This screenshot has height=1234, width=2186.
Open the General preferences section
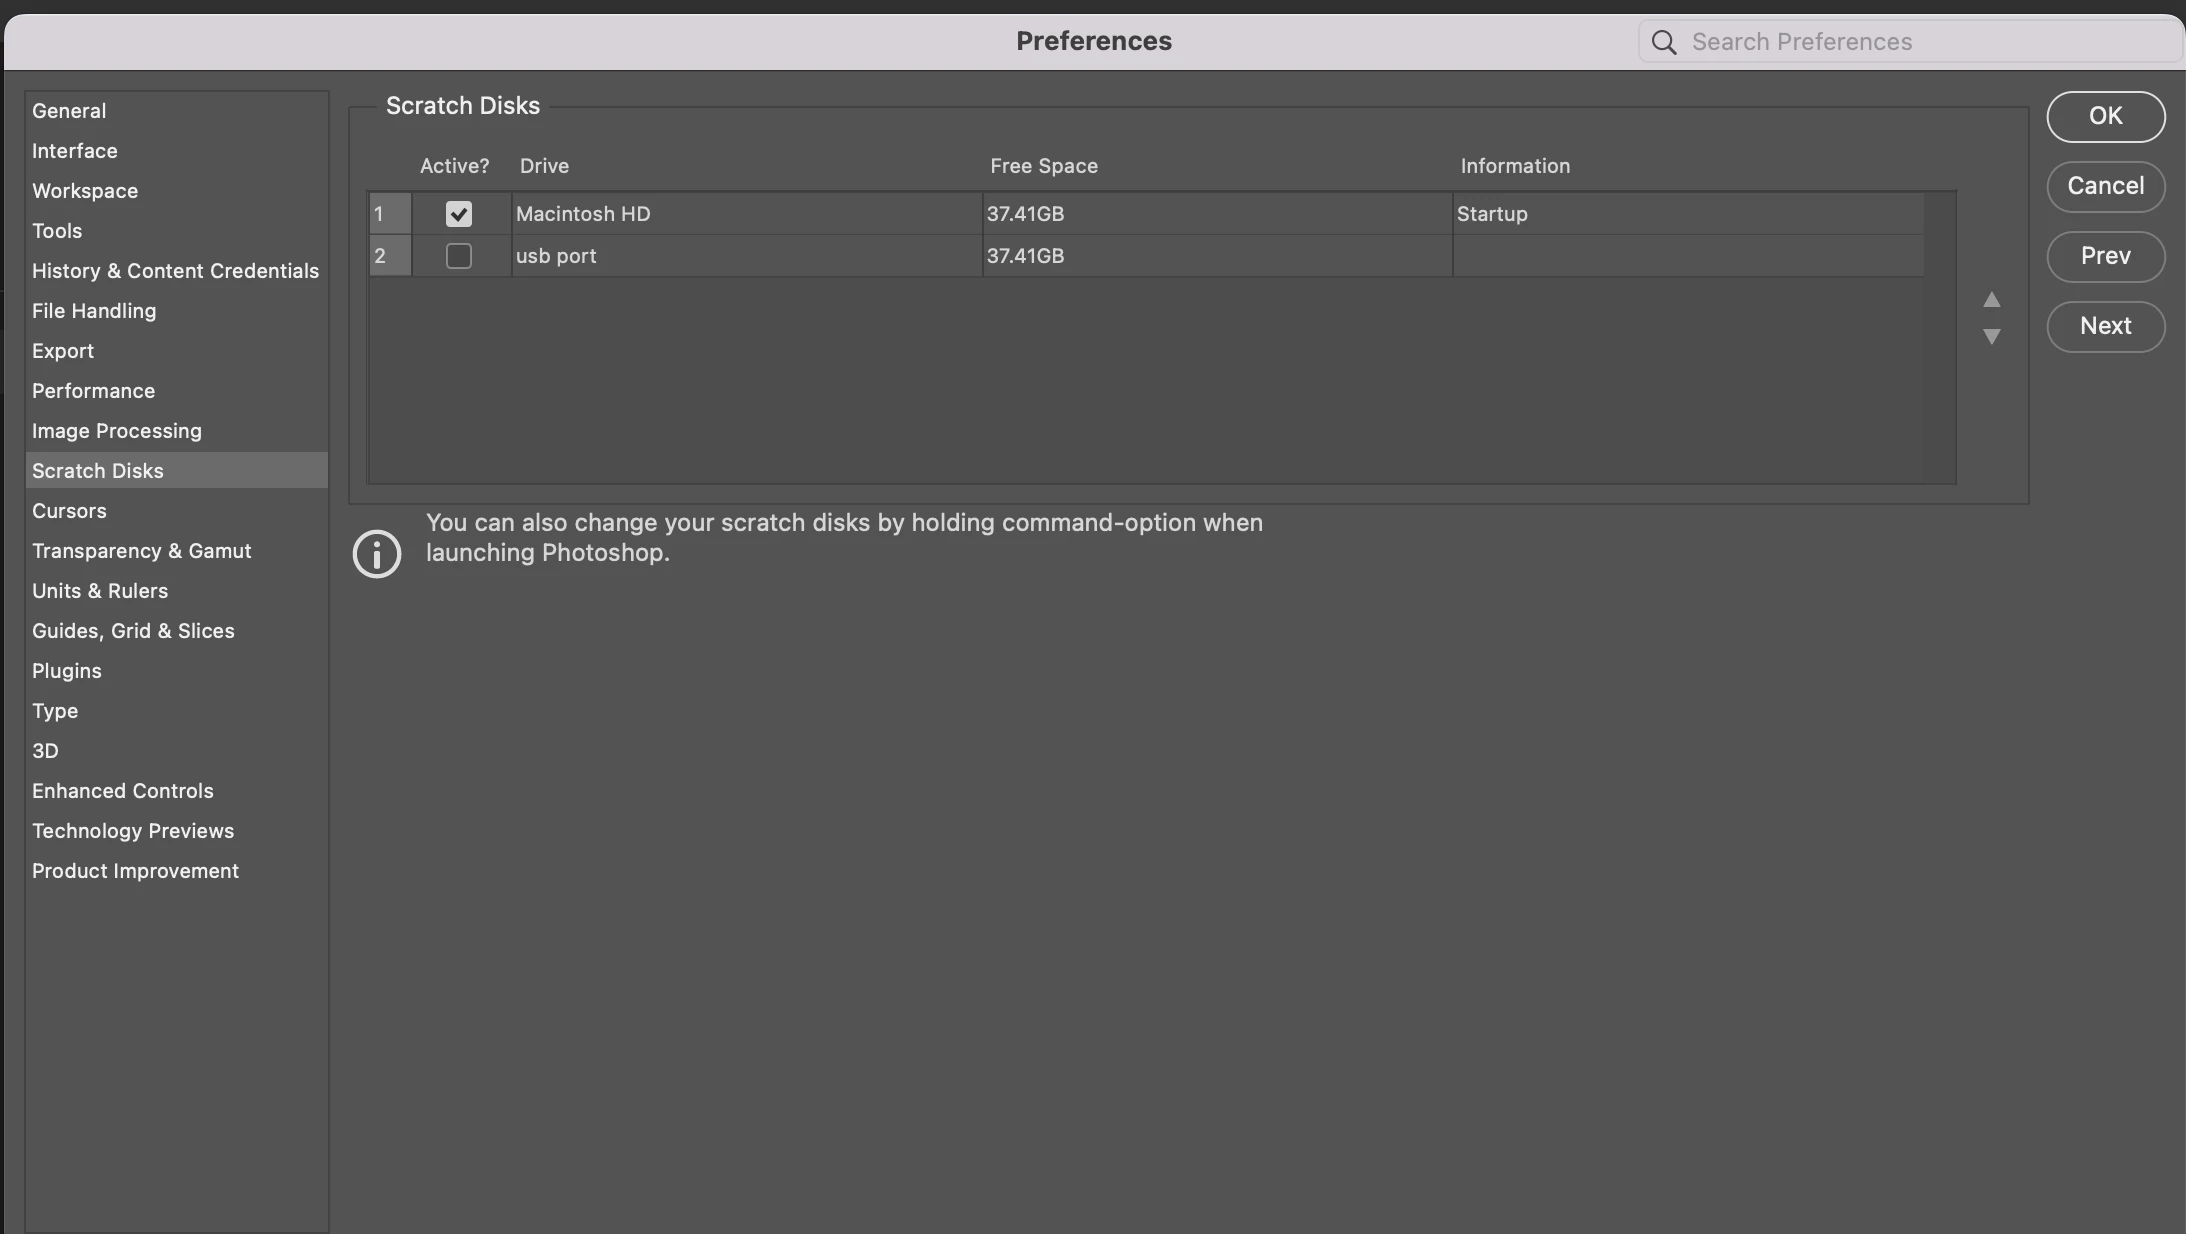pos(69,111)
